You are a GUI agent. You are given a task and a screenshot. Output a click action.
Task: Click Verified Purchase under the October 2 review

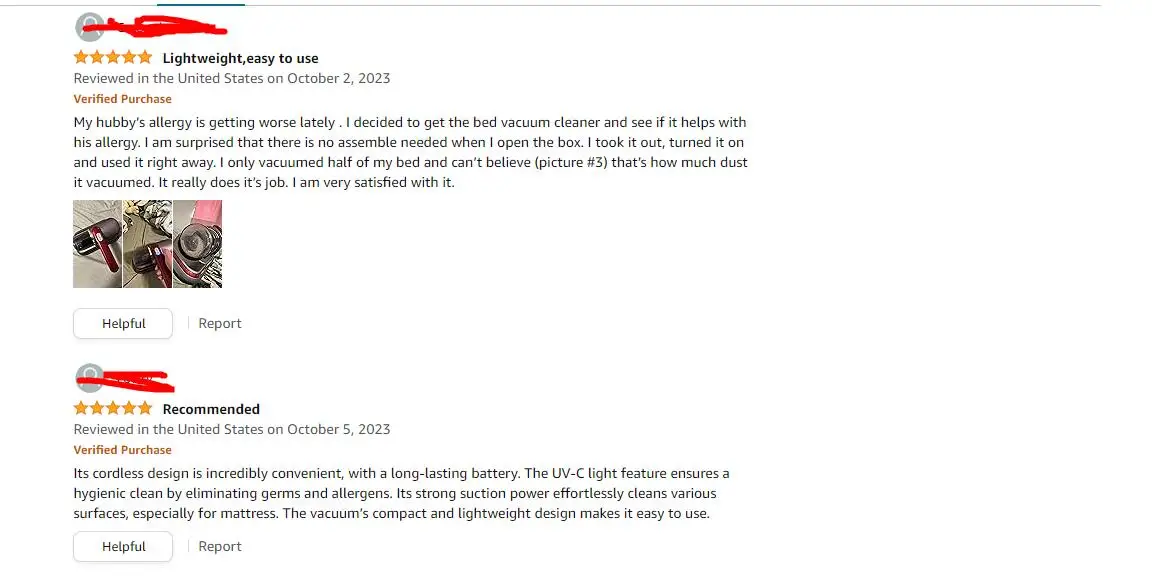click(122, 99)
